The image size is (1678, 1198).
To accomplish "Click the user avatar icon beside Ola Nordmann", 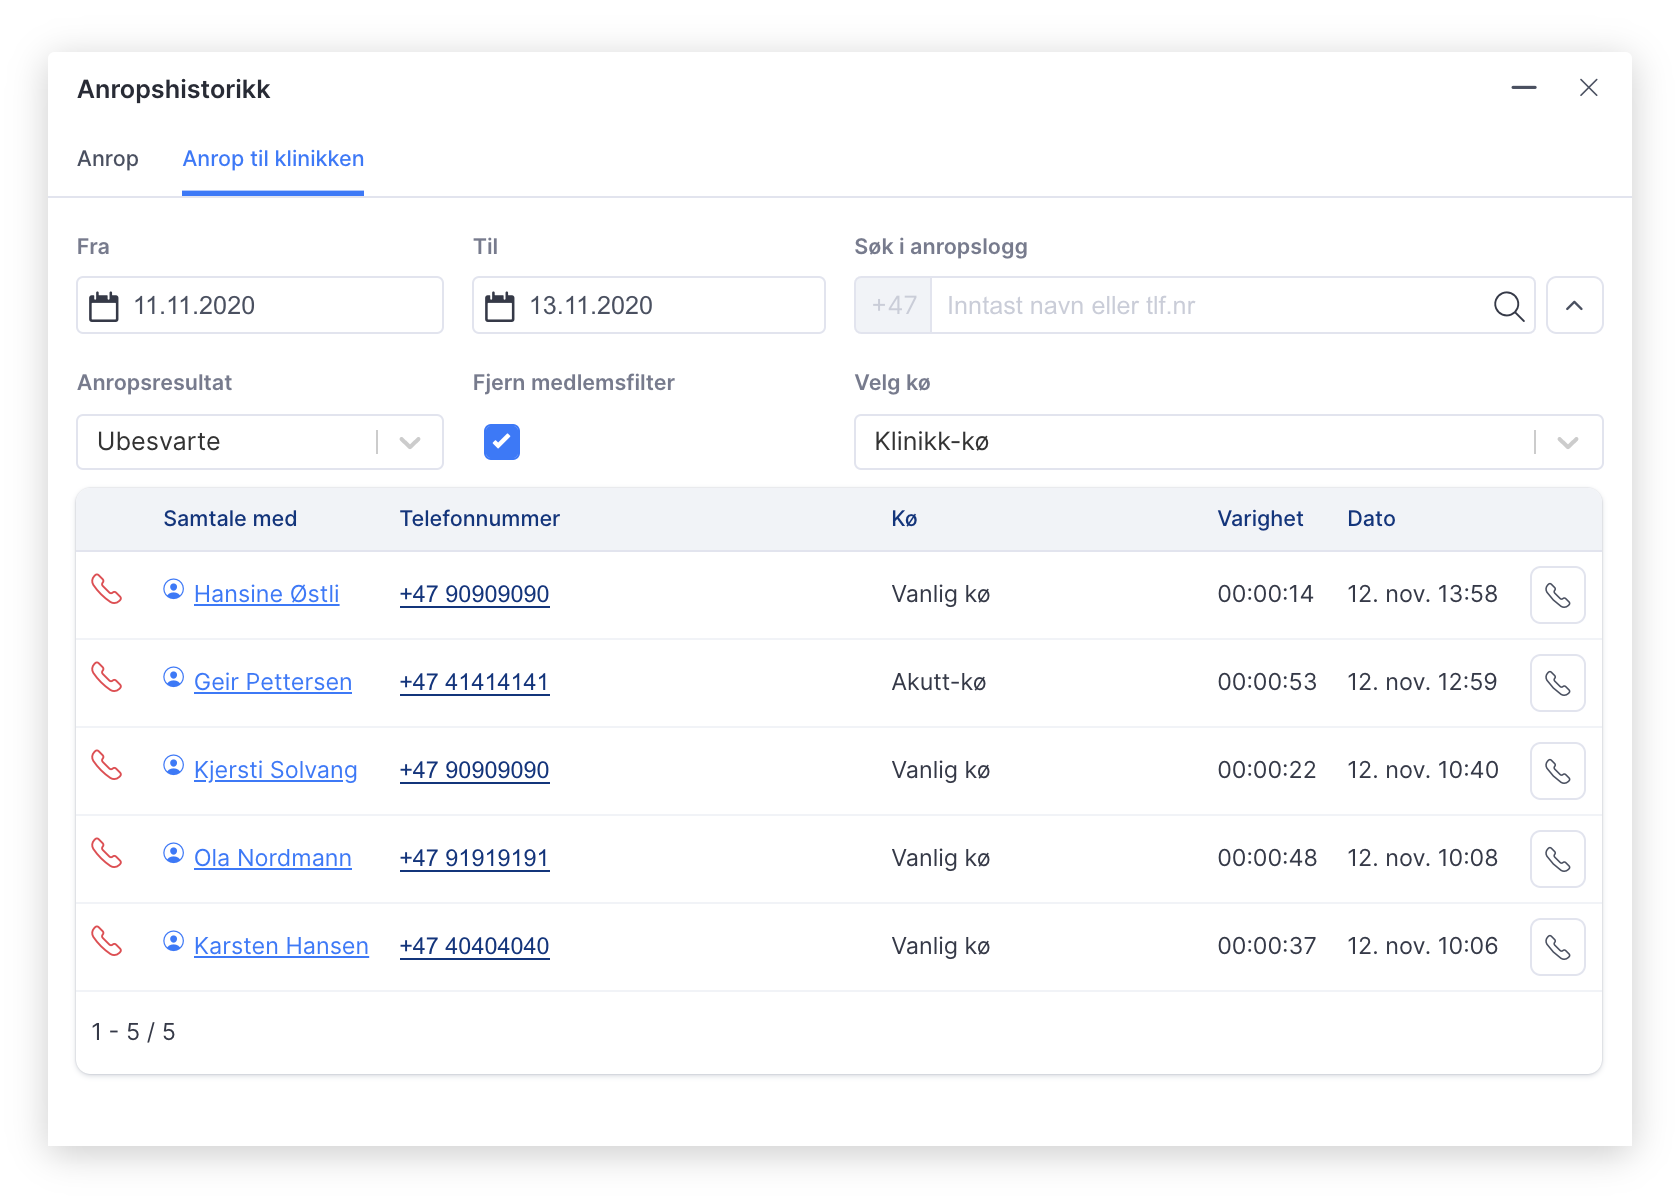I will tap(174, 854).
